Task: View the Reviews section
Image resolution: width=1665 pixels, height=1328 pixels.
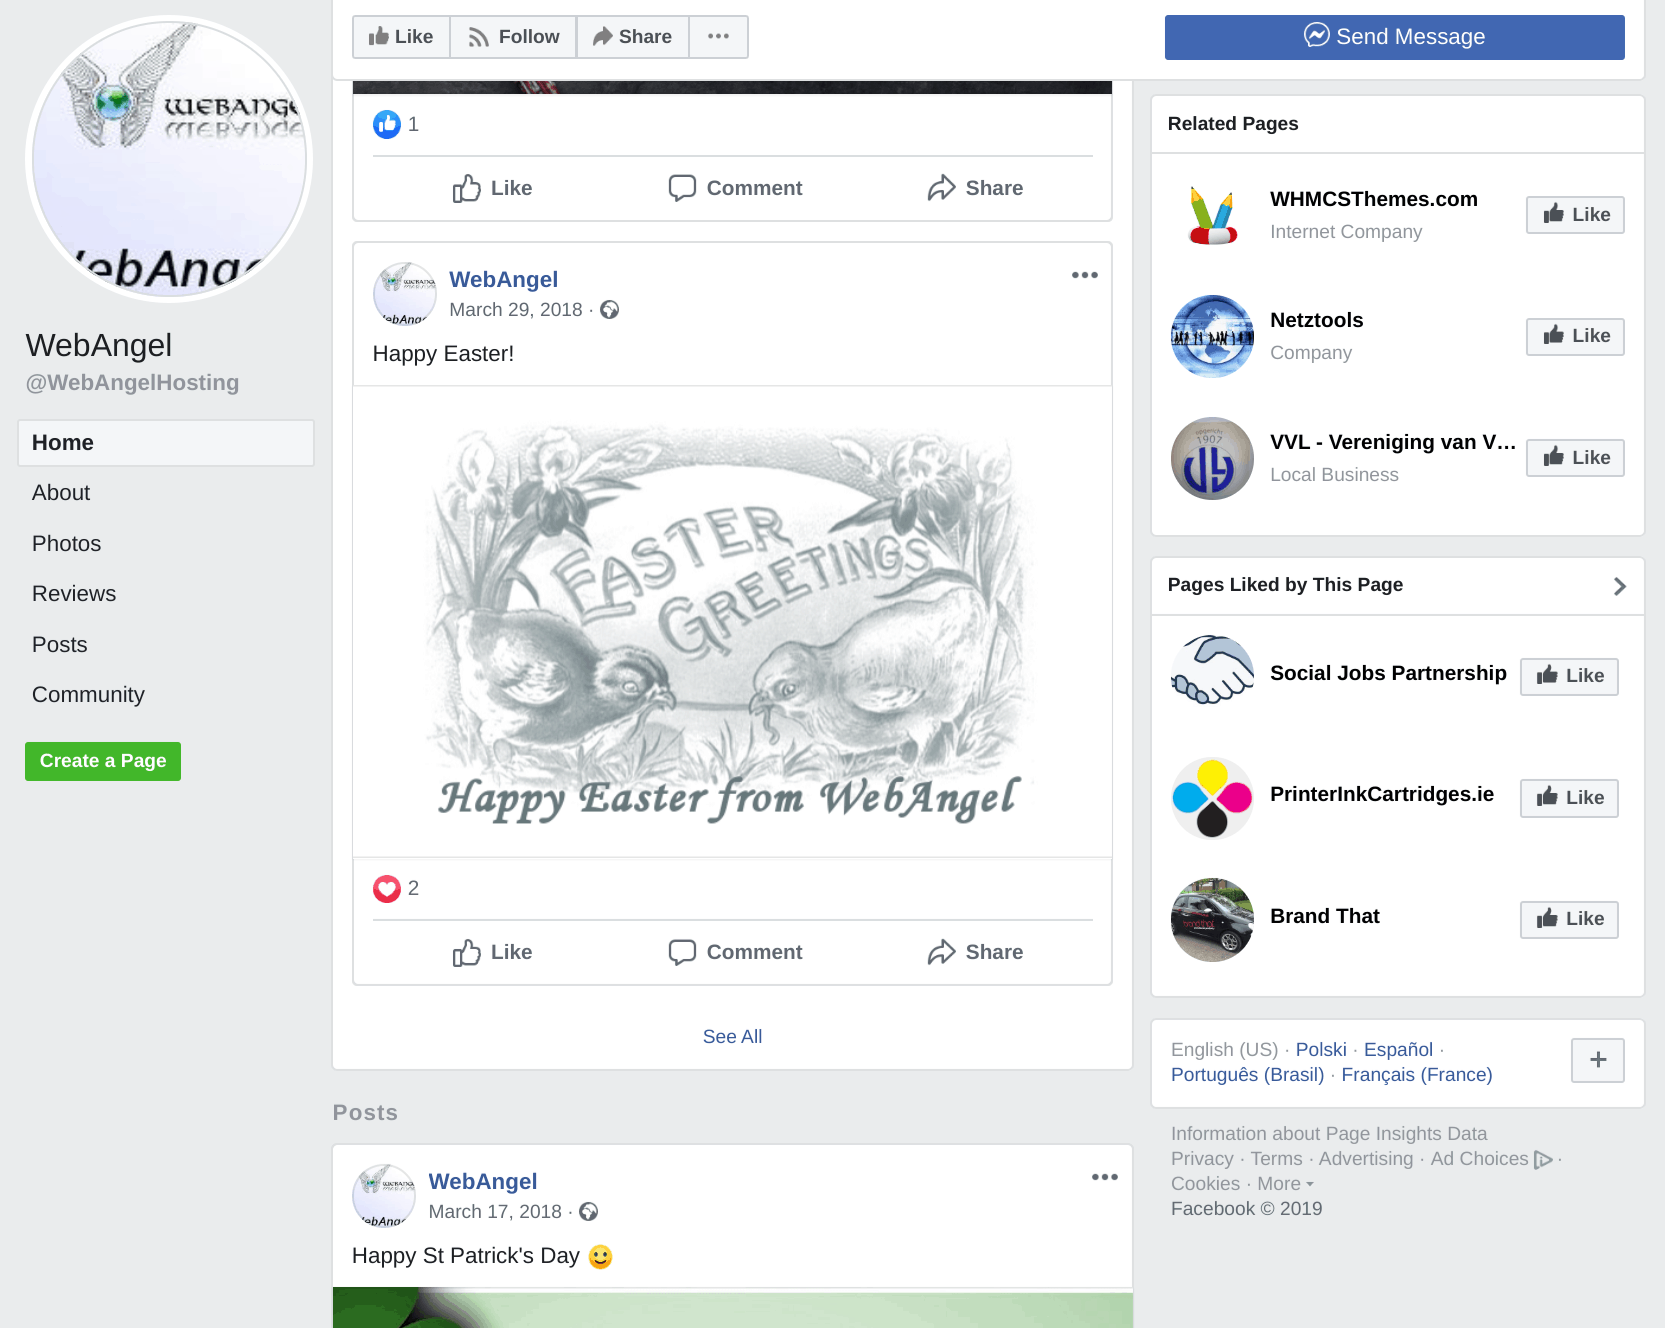Action: tap(74, 594)
